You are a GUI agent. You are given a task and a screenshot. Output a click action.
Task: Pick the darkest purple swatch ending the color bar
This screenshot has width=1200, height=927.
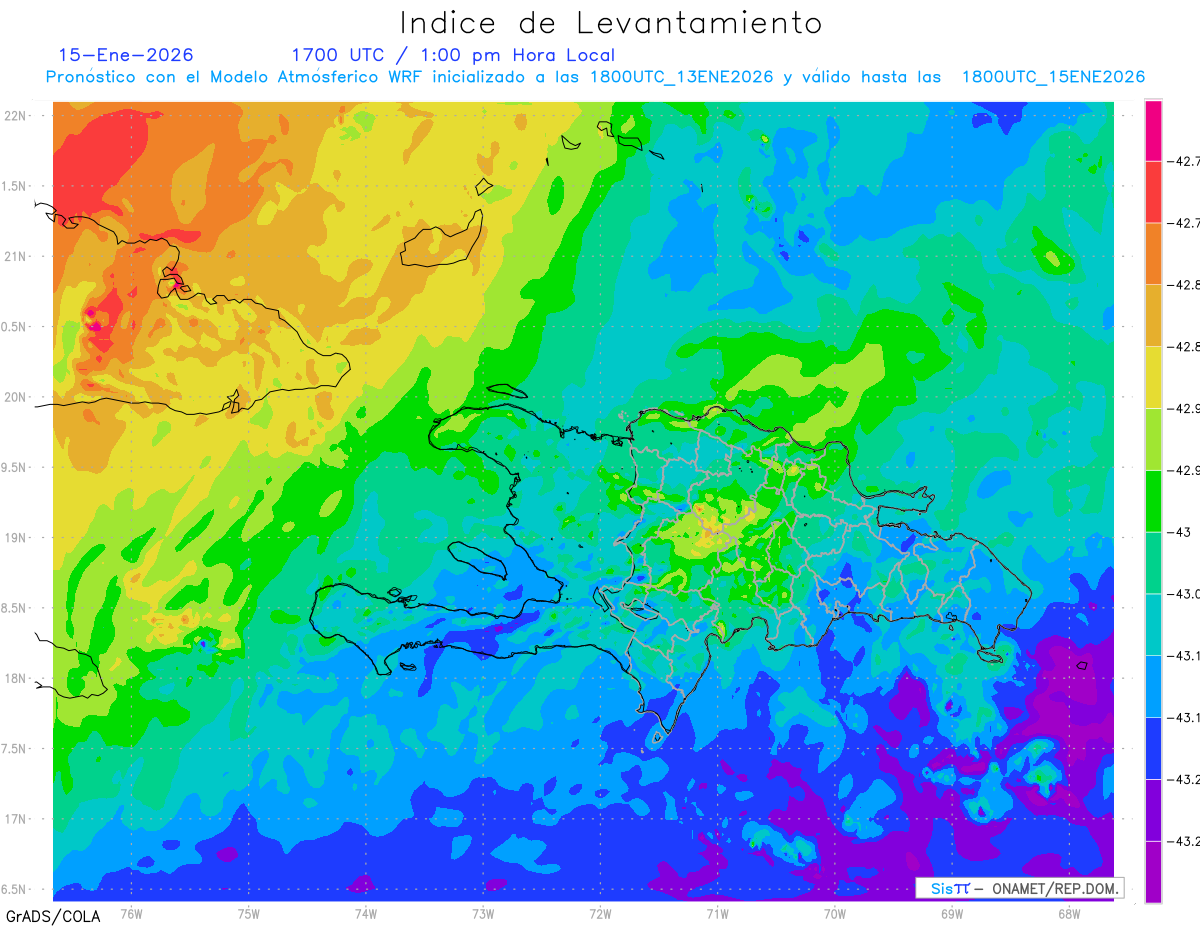point(1153,871)
